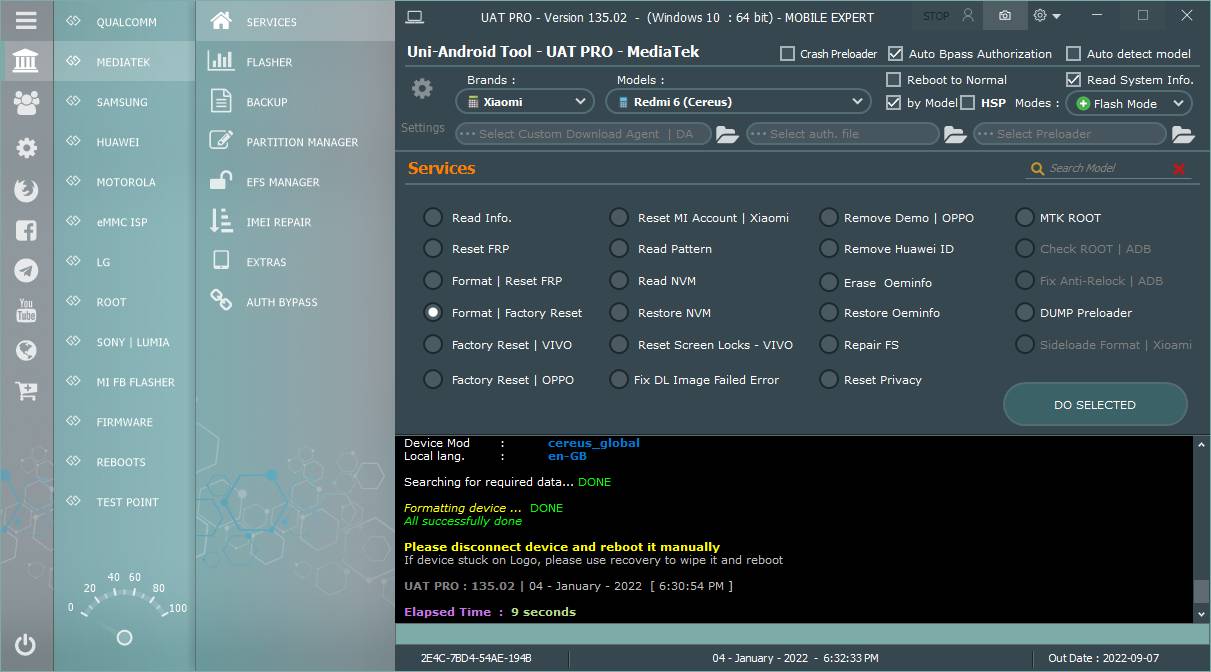Open the title bar settings gear dropdown
This screenshot has height=672, width=1211.
[1047, 16]
